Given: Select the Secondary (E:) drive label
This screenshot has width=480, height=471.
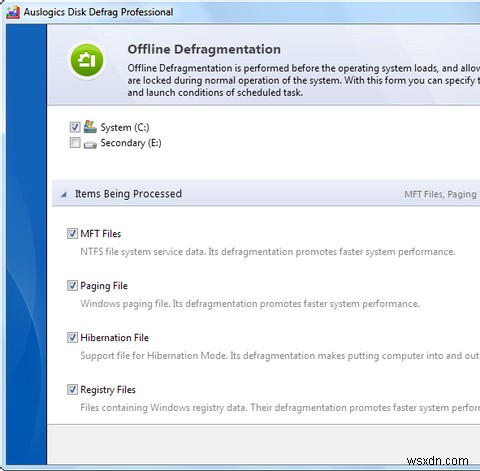Looking at the screenshot, I should pos(131,143).
